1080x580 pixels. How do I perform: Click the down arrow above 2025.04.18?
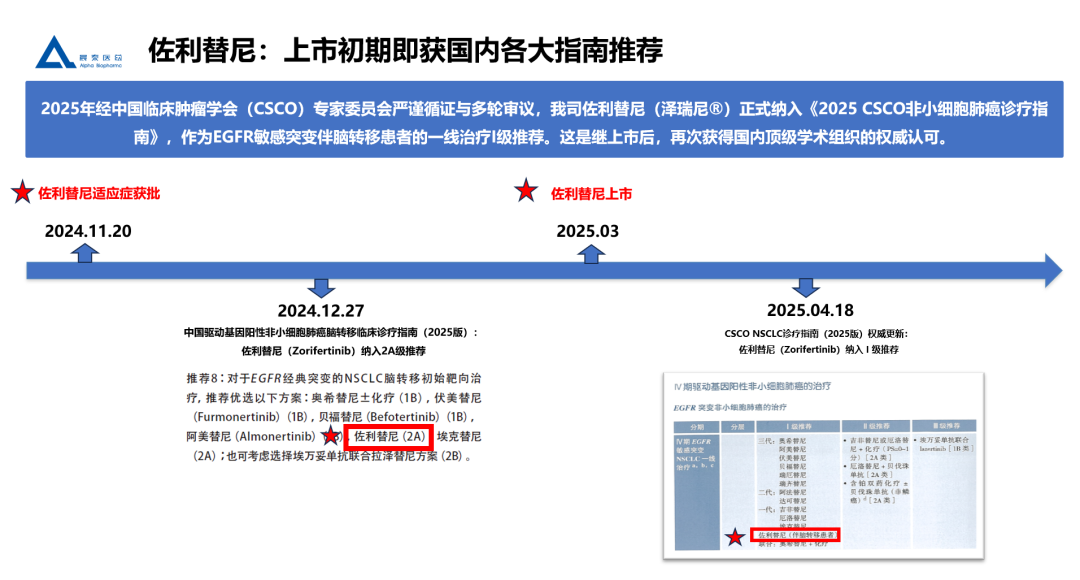pyautogui.click(x=805, y=287)
